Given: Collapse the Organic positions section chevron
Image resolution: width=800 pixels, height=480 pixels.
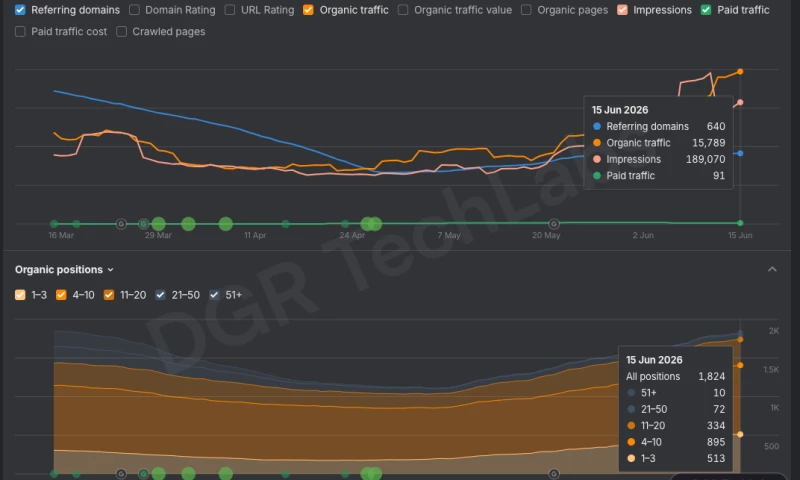Looking at the screenshot, I should (772, 269).
